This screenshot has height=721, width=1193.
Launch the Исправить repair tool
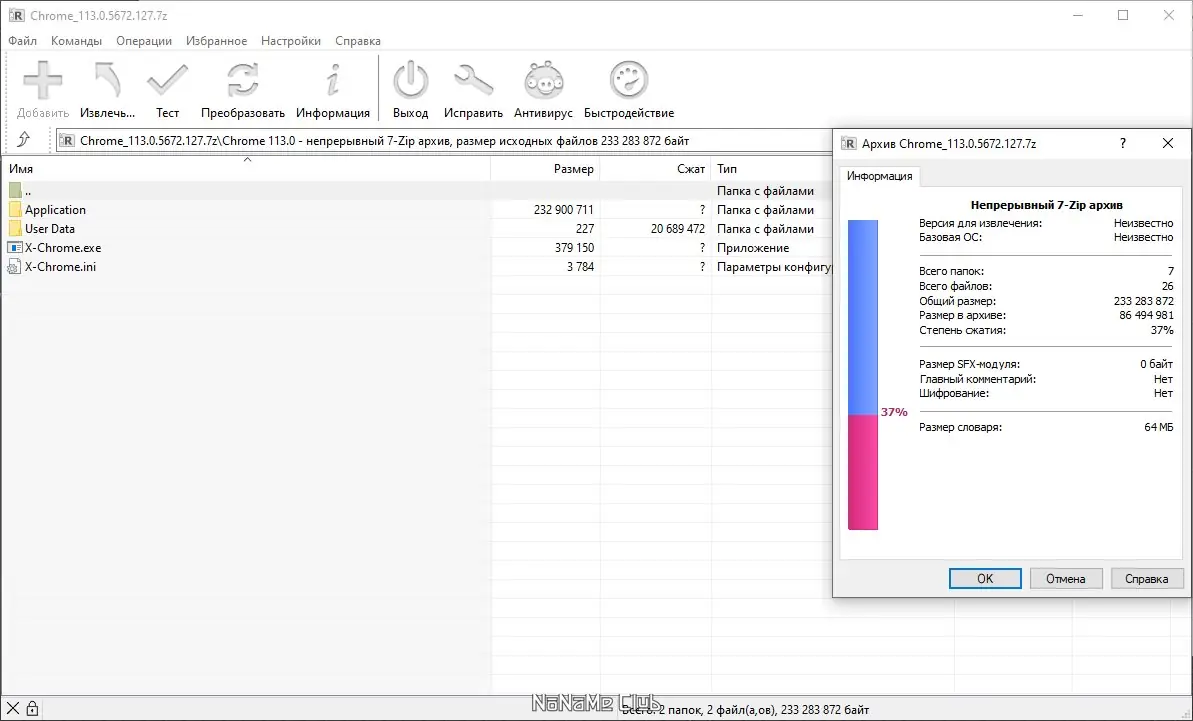[473, 85]
